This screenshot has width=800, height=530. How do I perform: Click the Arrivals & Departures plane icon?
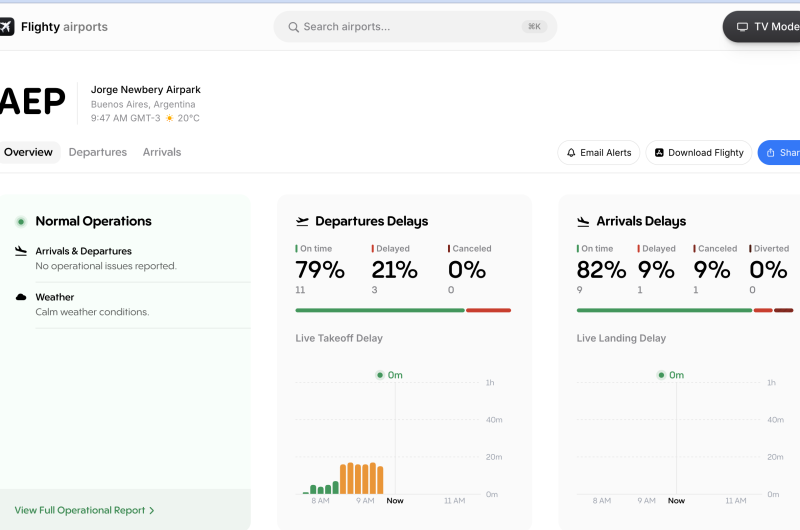click(21, 251)
